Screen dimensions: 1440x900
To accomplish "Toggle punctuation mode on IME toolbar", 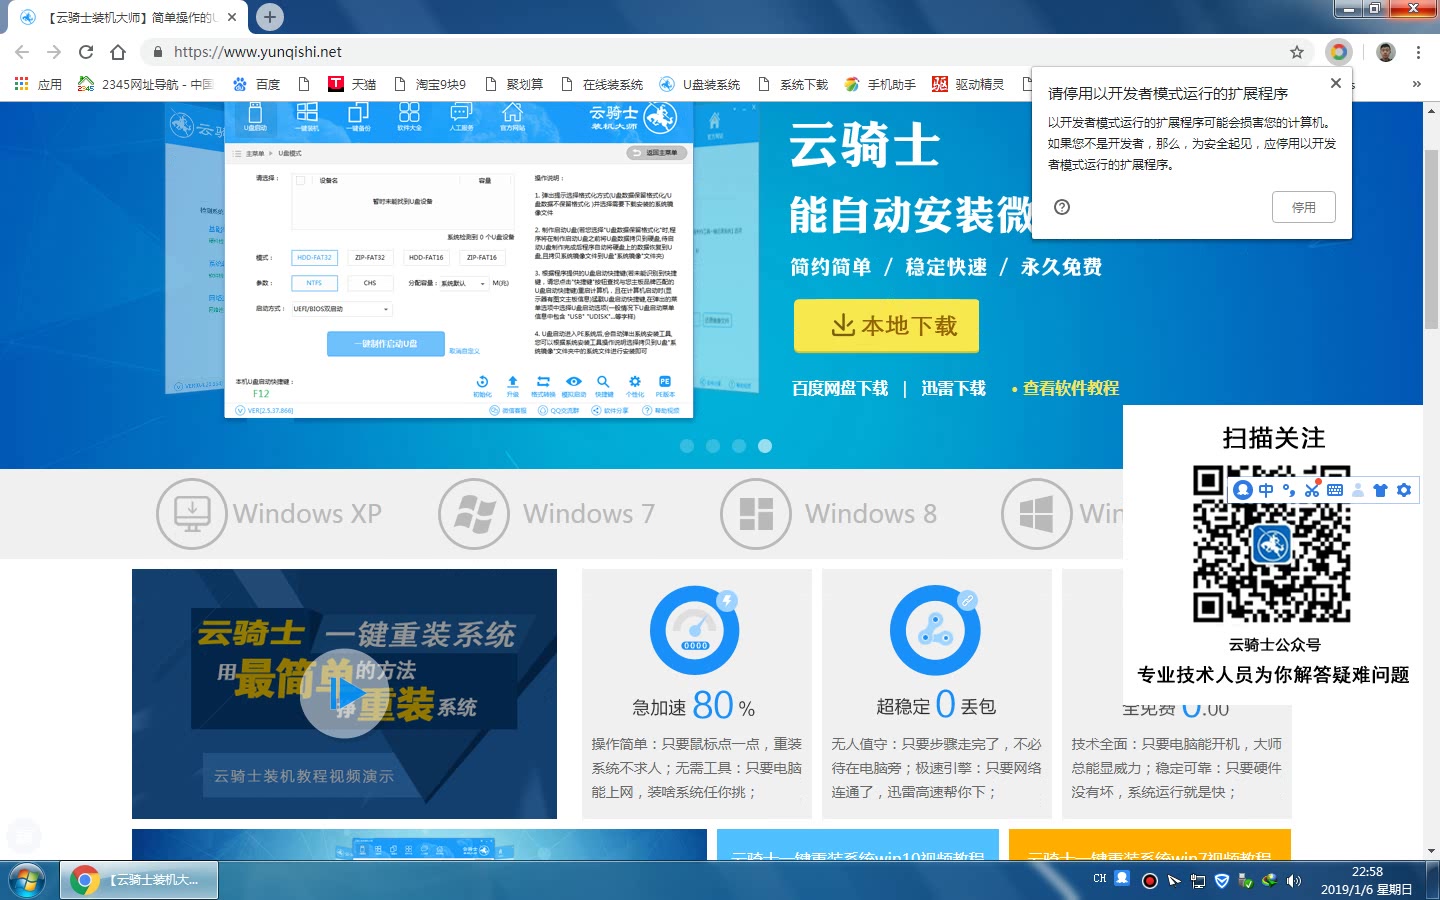I will [1288, 490].
